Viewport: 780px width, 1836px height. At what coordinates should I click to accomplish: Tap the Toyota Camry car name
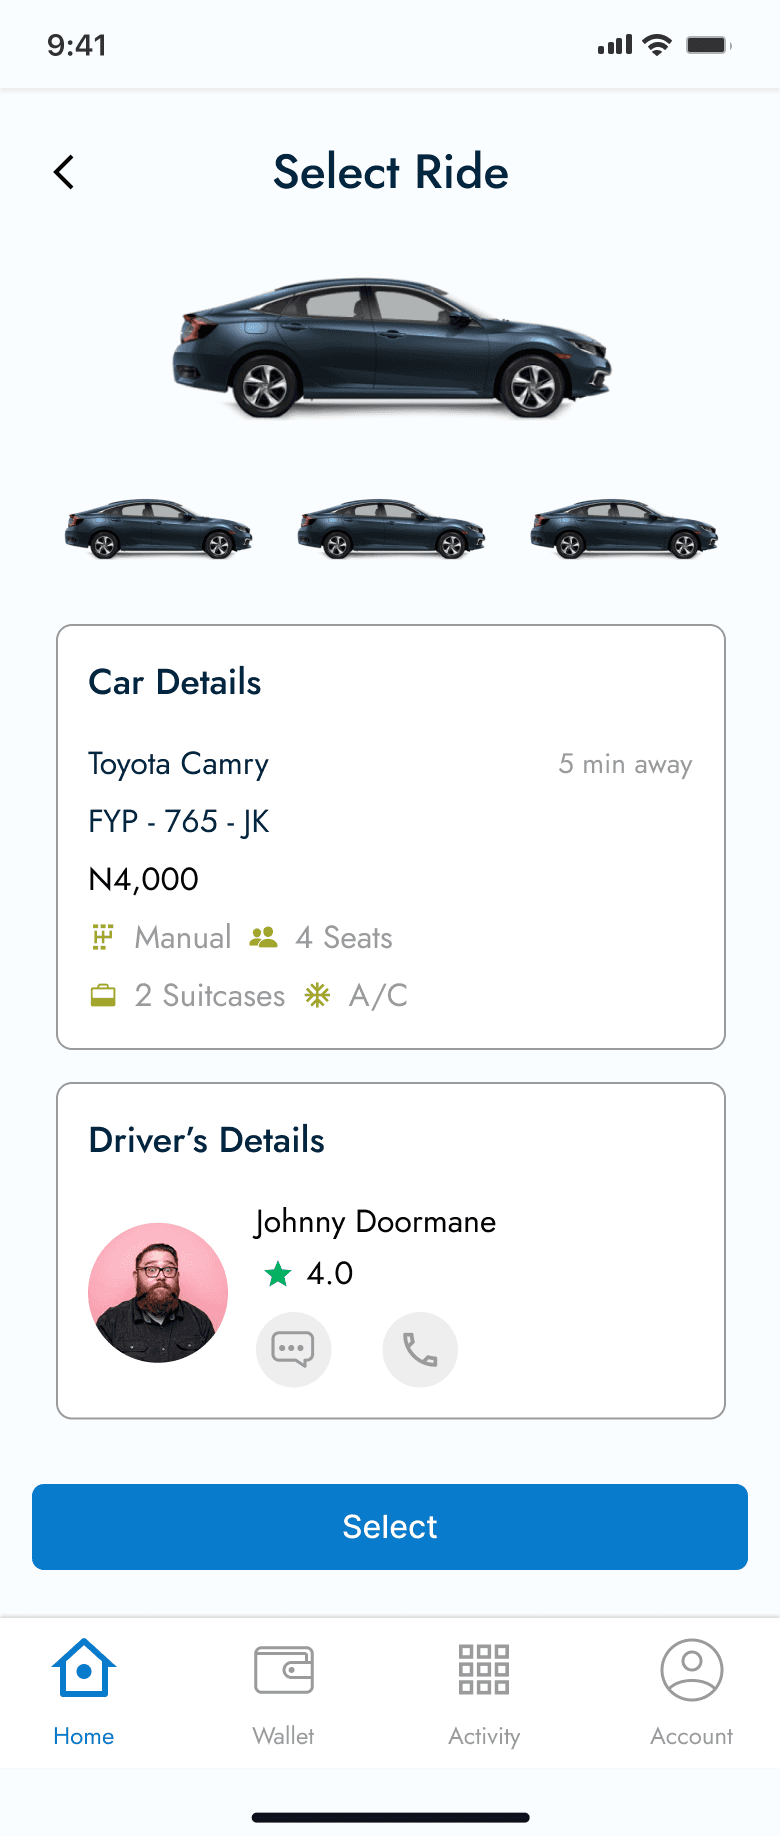(178, 764)
